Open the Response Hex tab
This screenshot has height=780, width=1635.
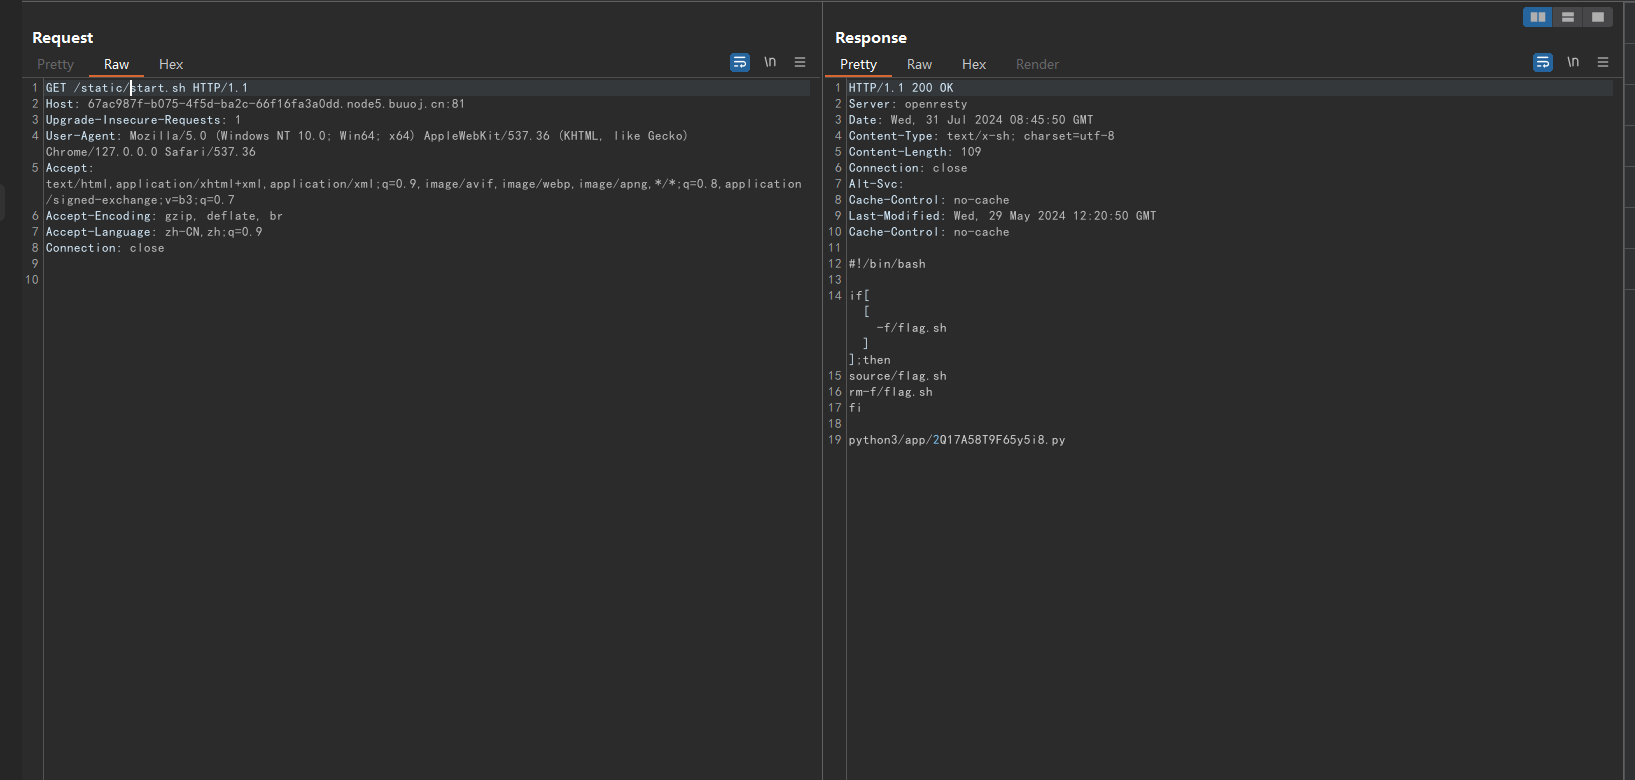click(974, 64)
